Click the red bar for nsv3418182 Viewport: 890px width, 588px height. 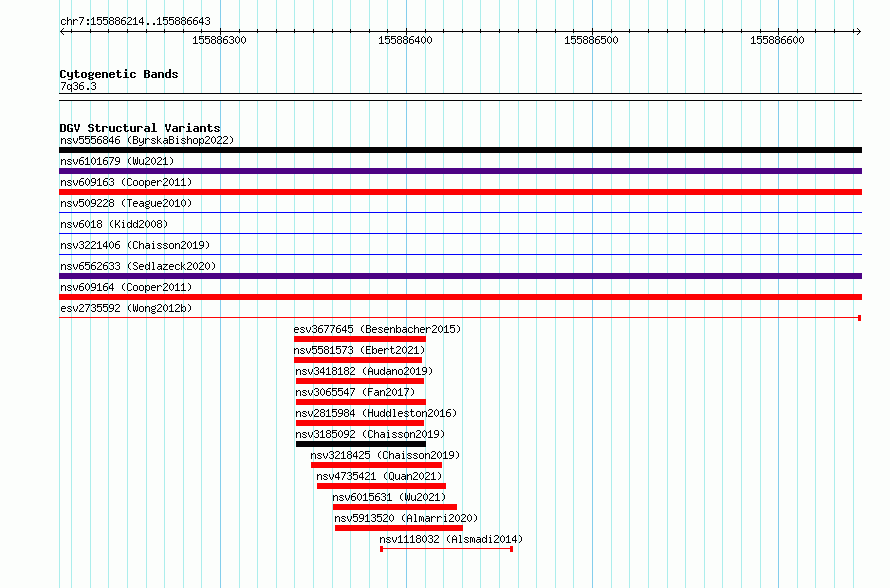click(x=360, y=381)
